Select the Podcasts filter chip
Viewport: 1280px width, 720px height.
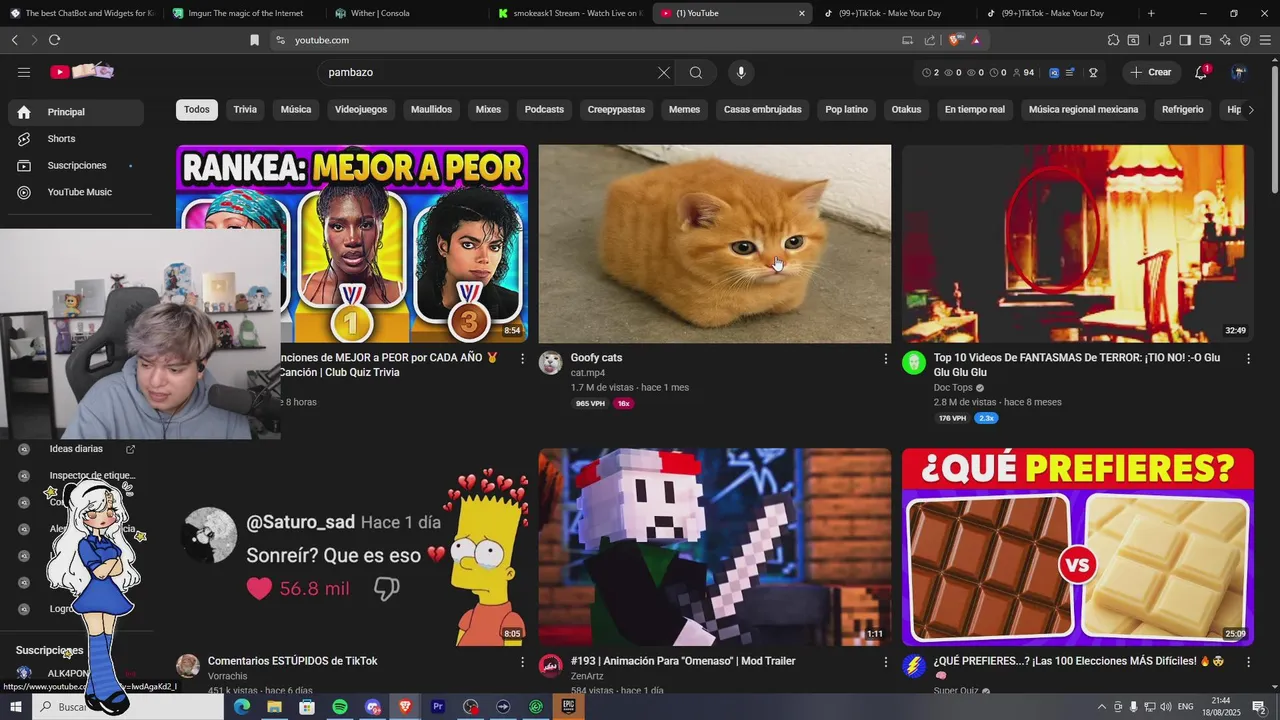(544, 109)
